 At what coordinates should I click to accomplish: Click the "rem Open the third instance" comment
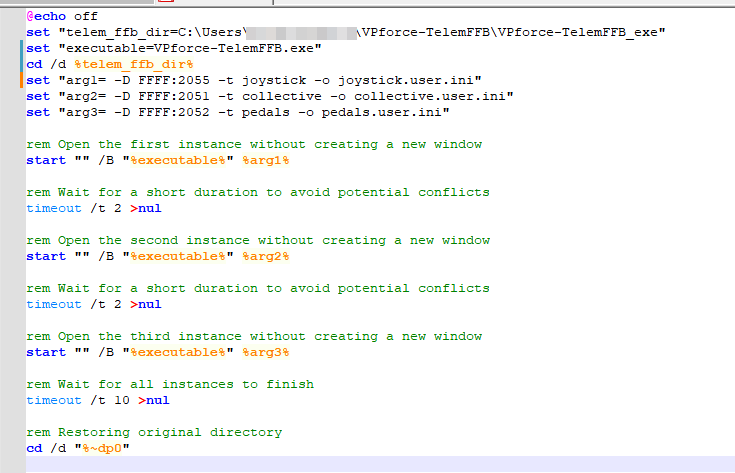point(254,337)
